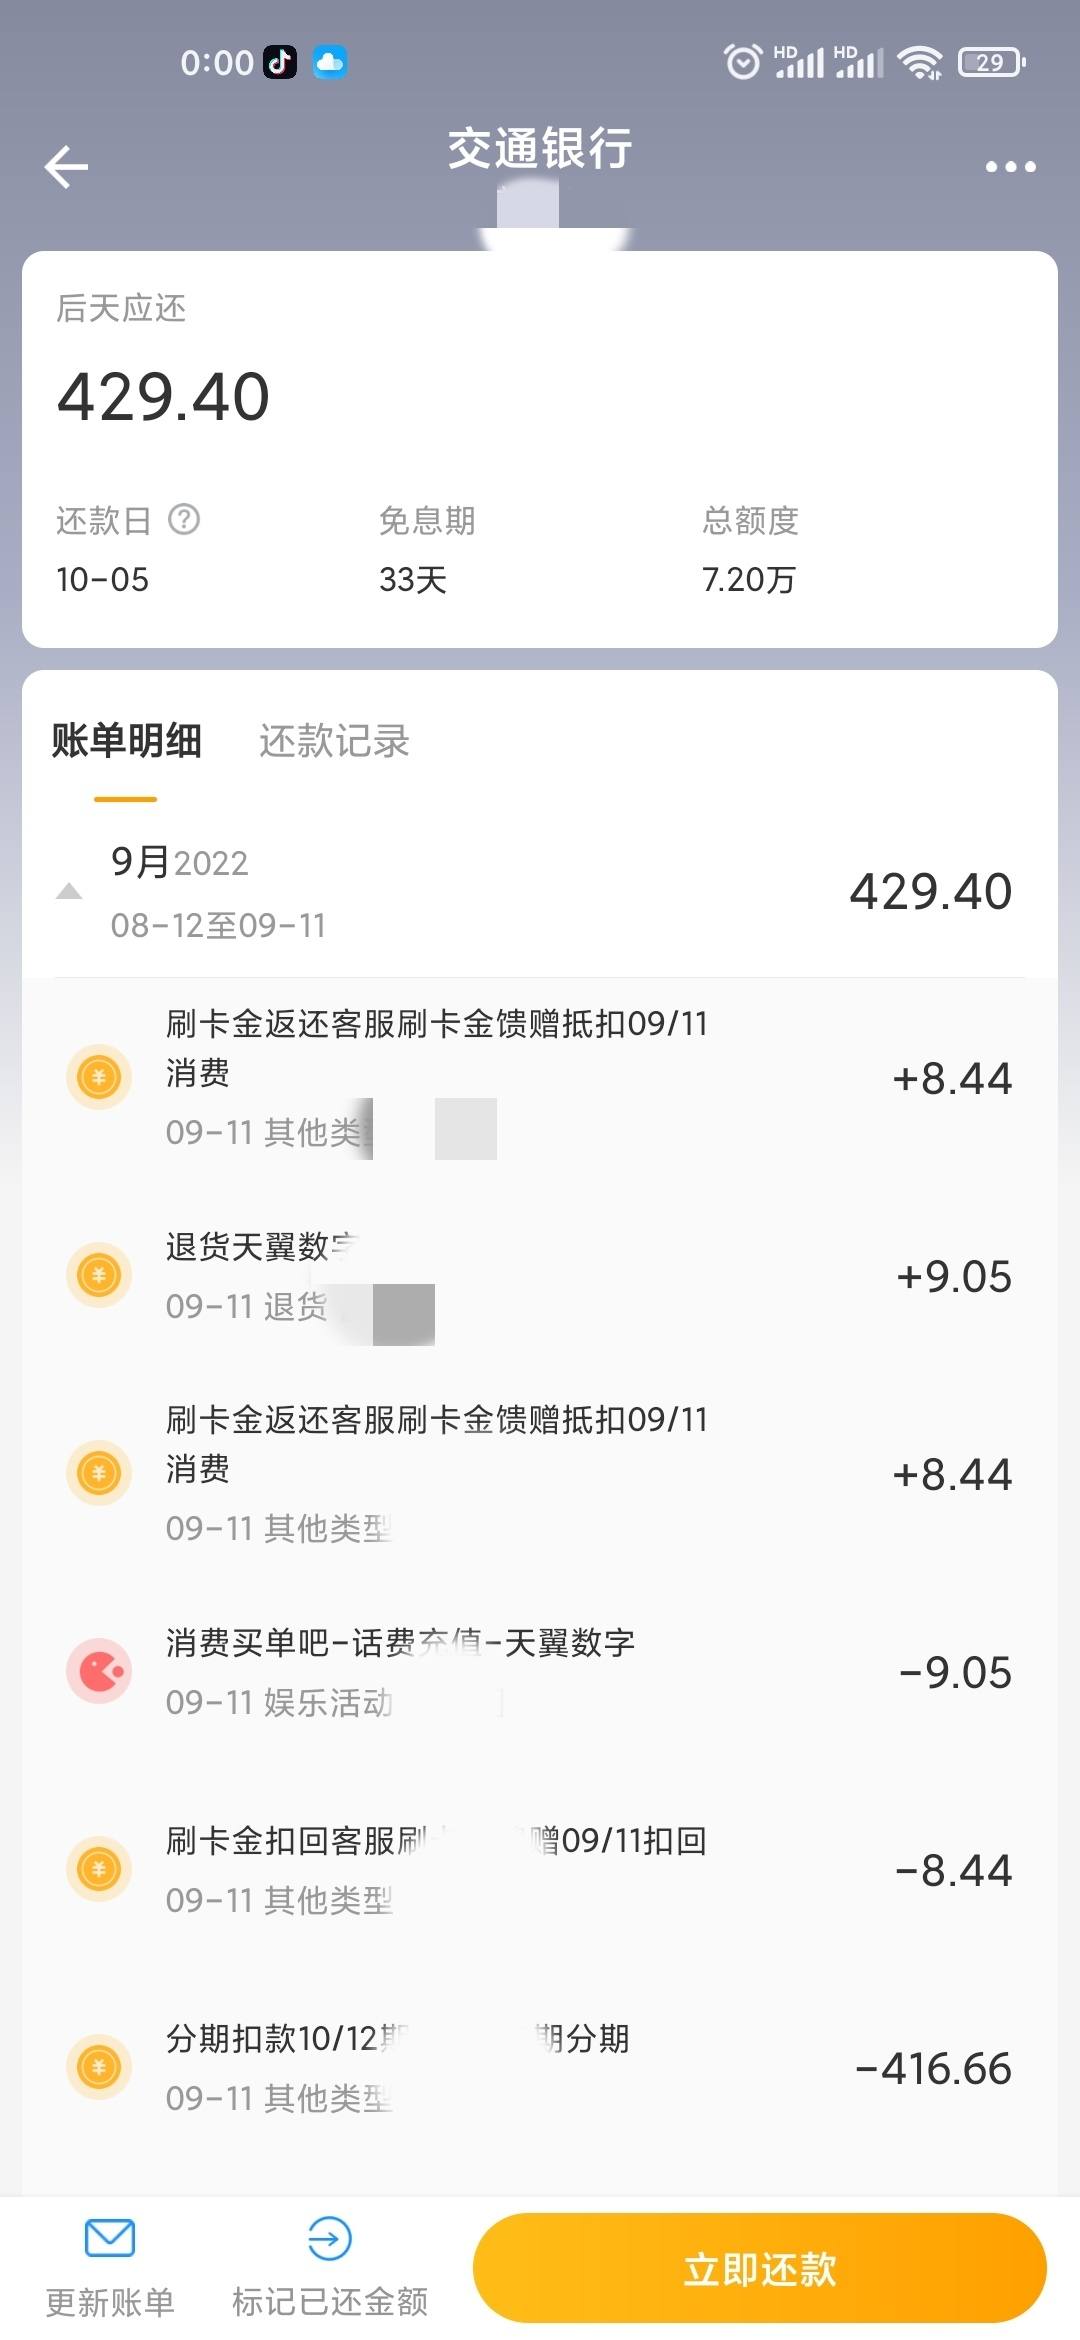Open the three-dot more options menu
The image size is (1080, 2340).
click(1010, 167)
